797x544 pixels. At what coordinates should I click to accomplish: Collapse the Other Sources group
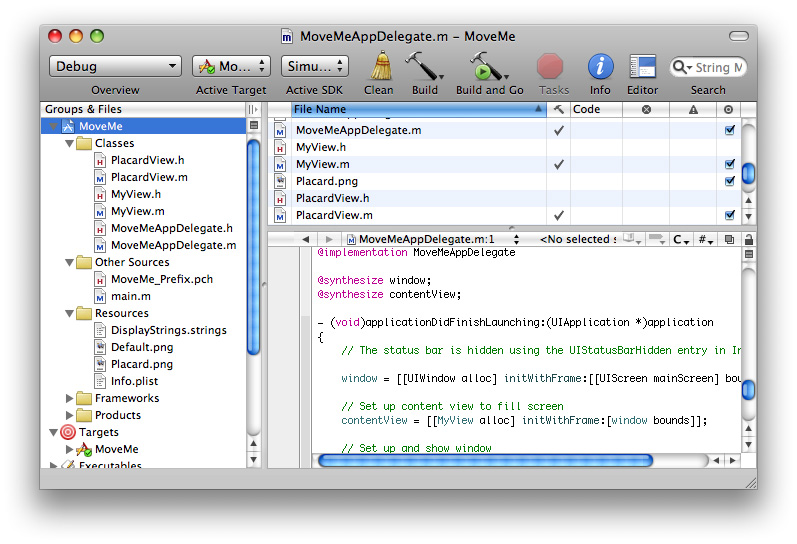(x=70, y=263)
